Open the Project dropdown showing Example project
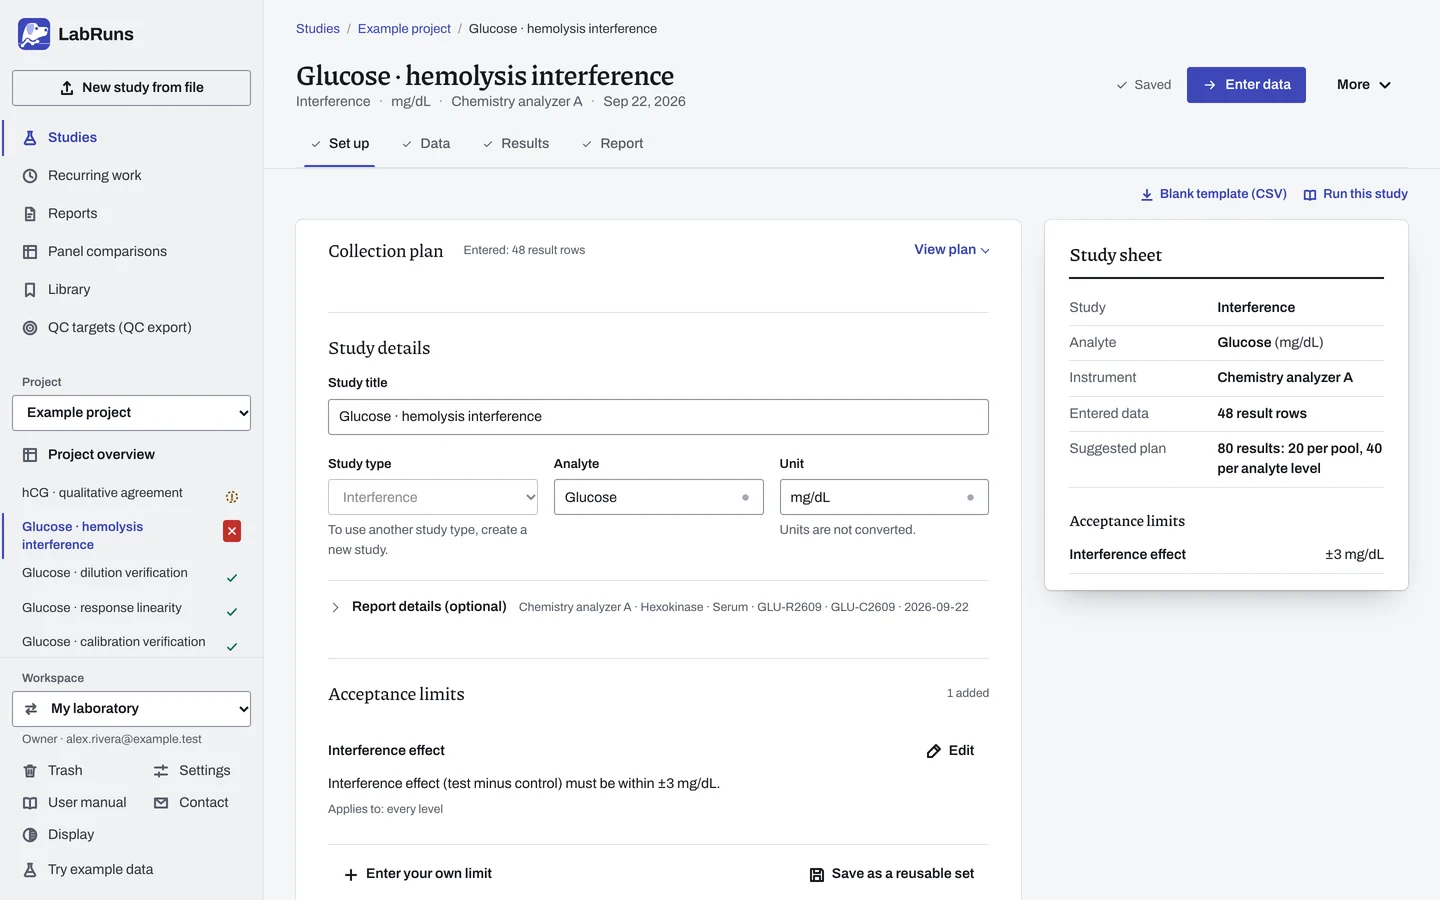Image resolution: width=1440 pixels, height=900 pixels. pos(131,413)
